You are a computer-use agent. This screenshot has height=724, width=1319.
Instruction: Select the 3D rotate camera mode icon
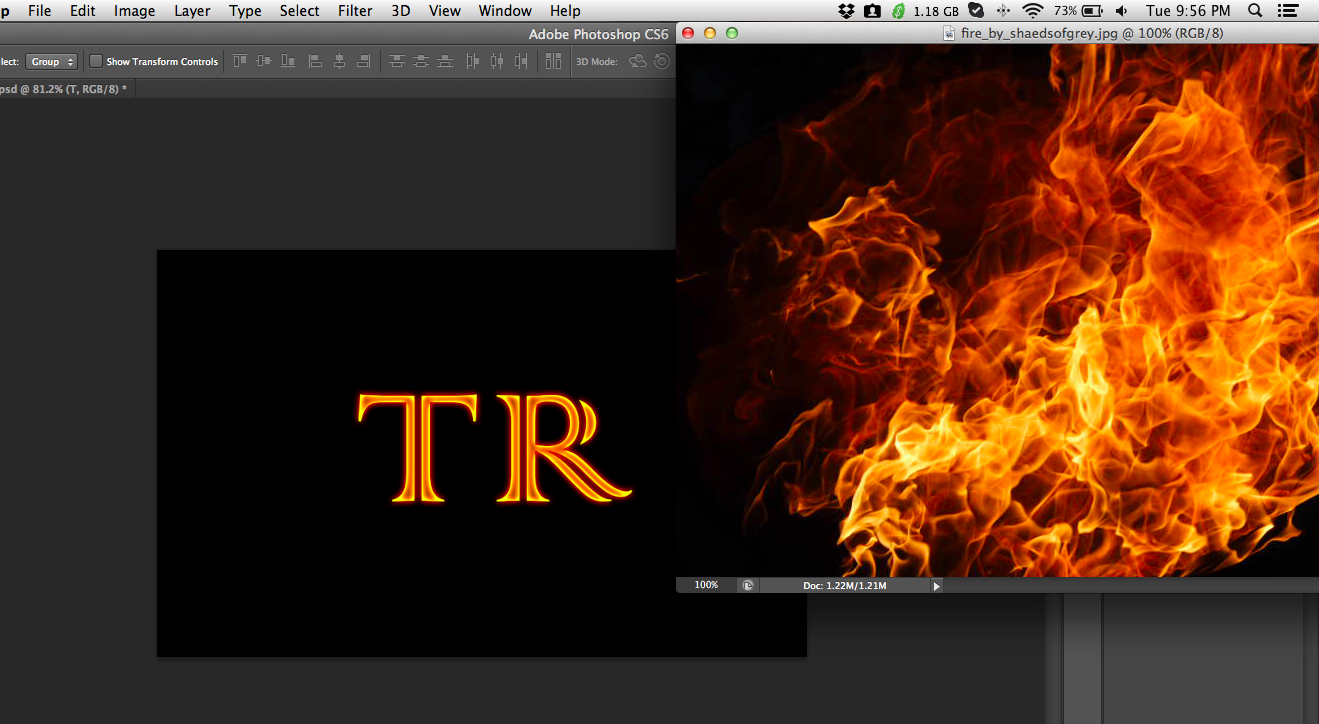tap(637, 61)
